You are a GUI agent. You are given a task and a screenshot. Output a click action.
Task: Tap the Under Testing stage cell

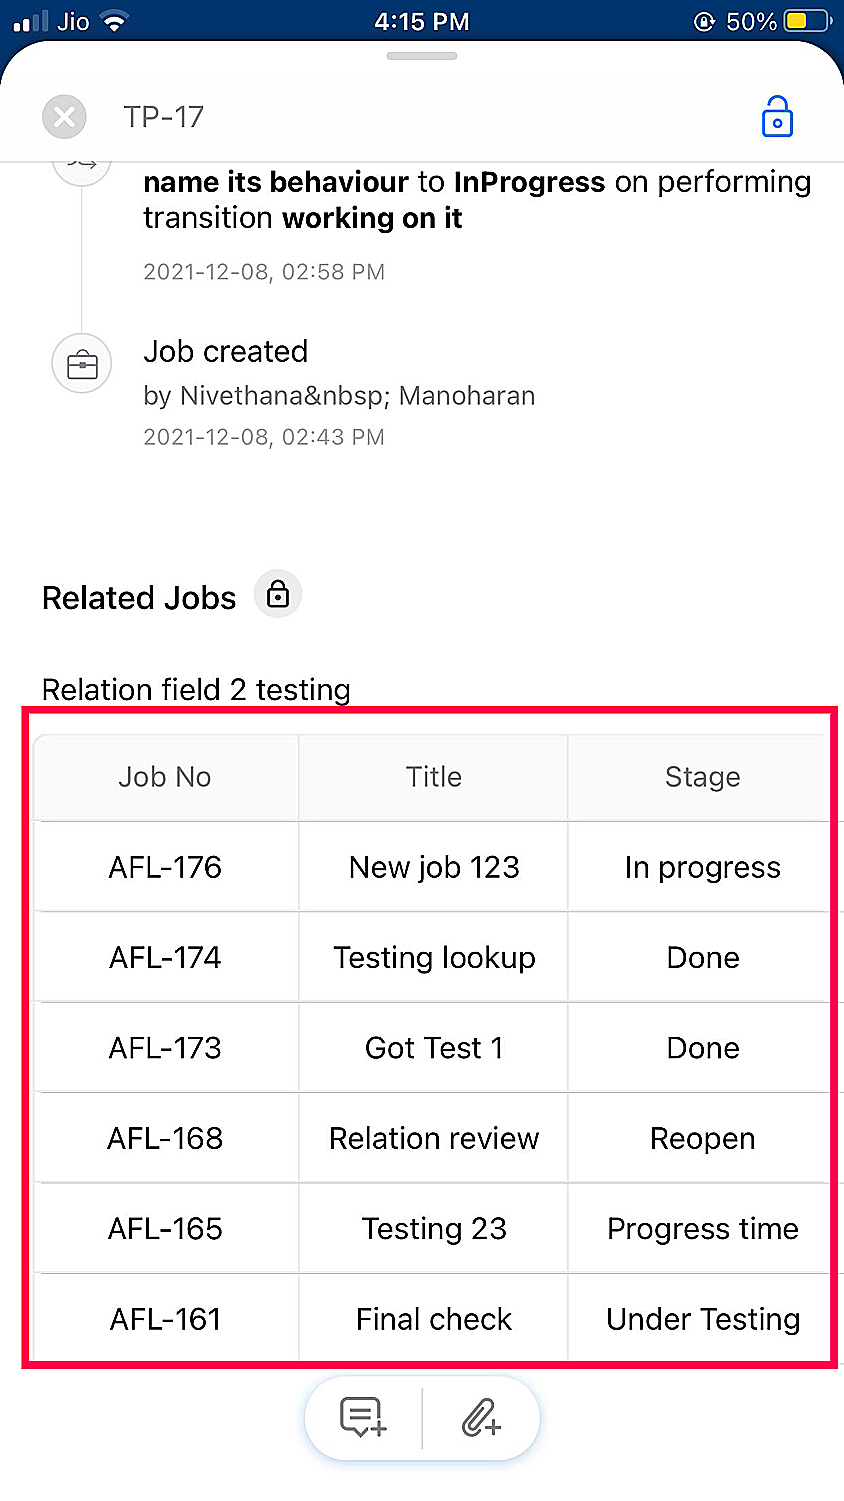coord(702,1319)
